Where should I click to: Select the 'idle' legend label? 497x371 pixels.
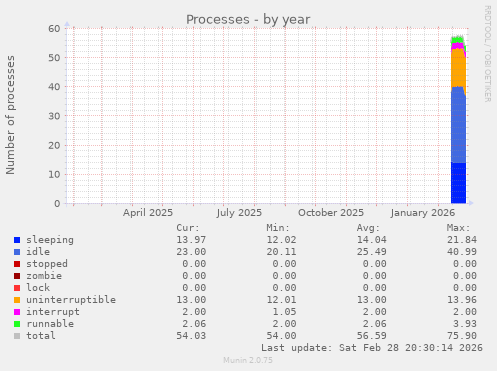click(38, 252)
